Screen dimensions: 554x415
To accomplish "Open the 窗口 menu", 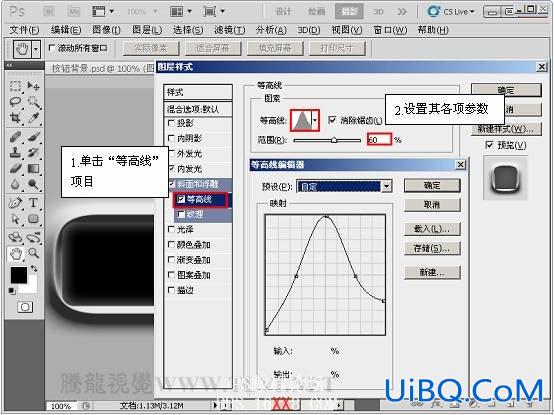I will 390,30.
